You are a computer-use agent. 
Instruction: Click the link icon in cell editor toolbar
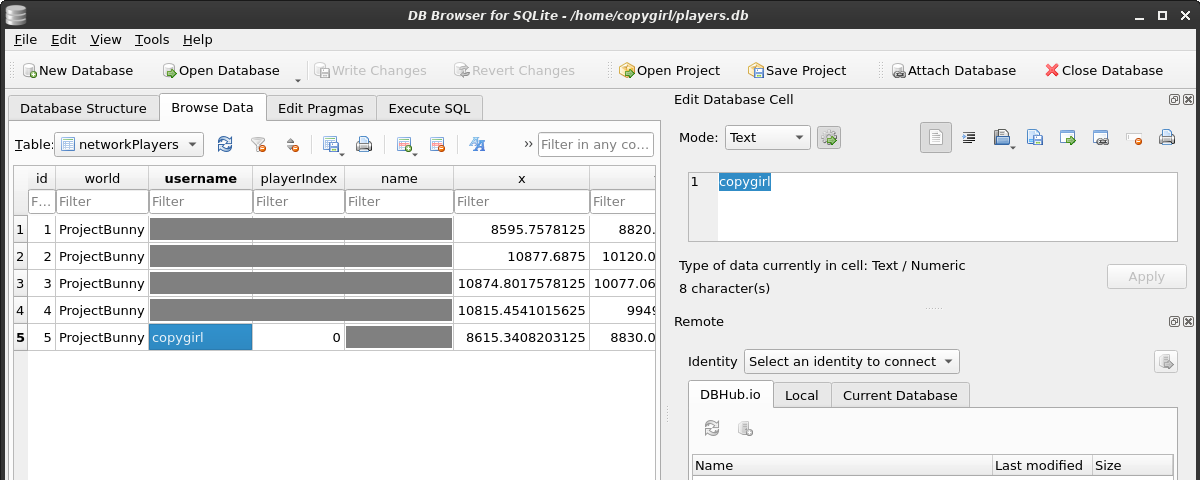(x=1101, y=138)
